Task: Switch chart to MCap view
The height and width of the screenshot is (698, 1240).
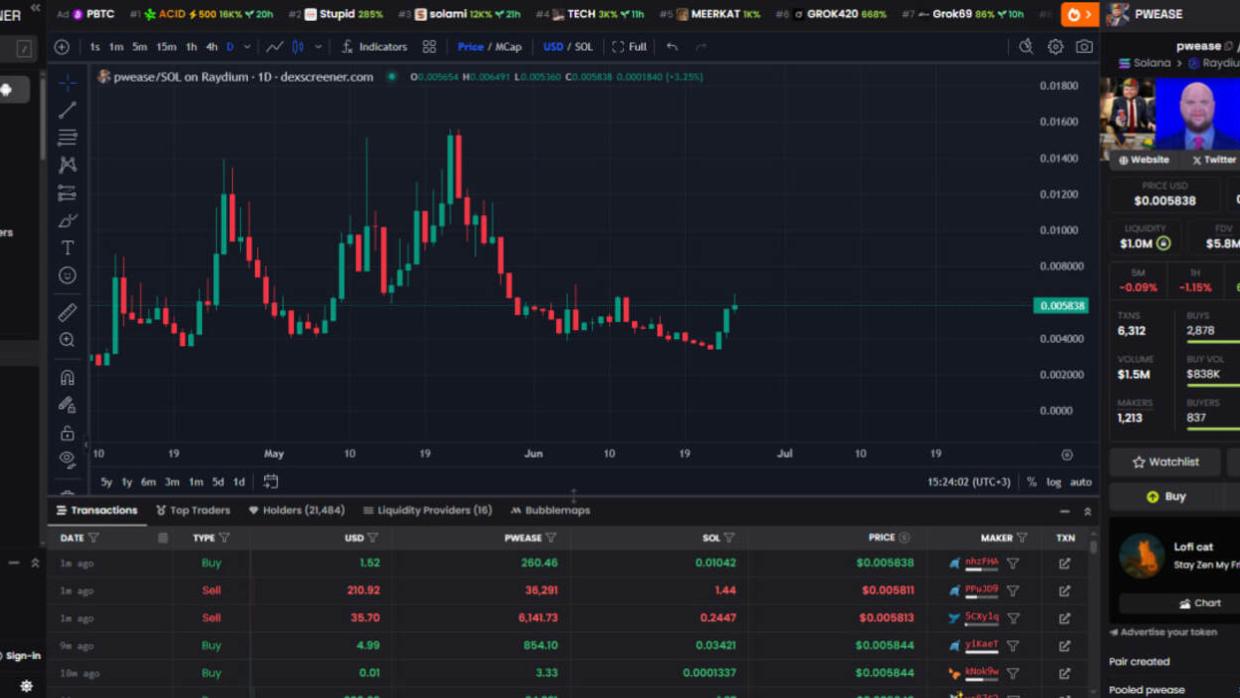Action: point(509,47)
